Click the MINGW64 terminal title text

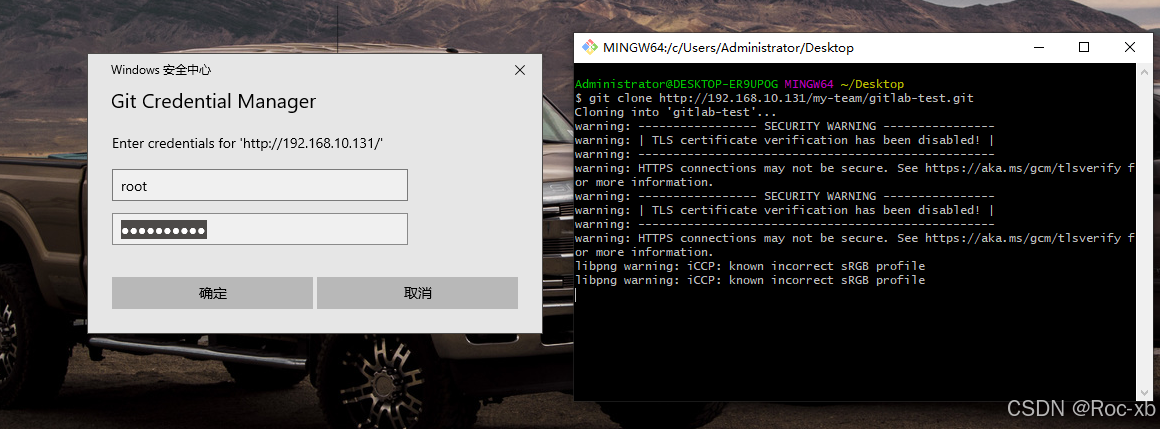[x=728, y=48]
